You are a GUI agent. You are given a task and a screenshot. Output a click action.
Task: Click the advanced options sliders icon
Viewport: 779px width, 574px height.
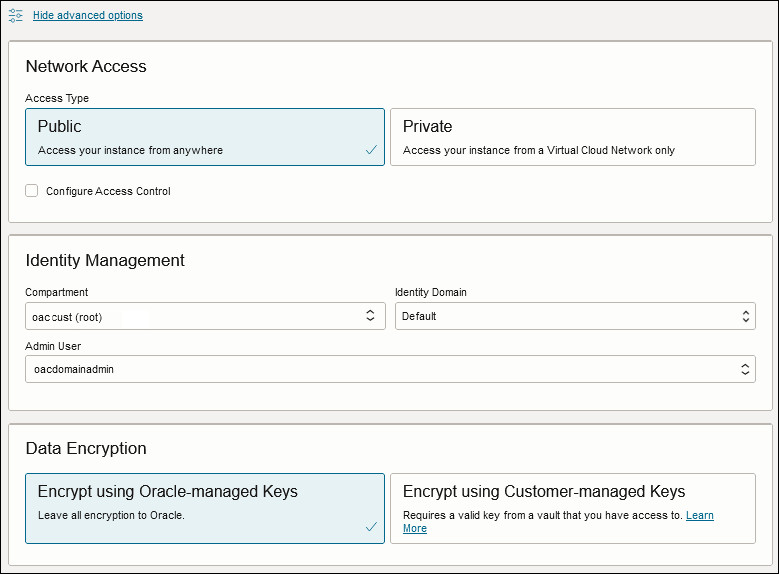(16, 15)
